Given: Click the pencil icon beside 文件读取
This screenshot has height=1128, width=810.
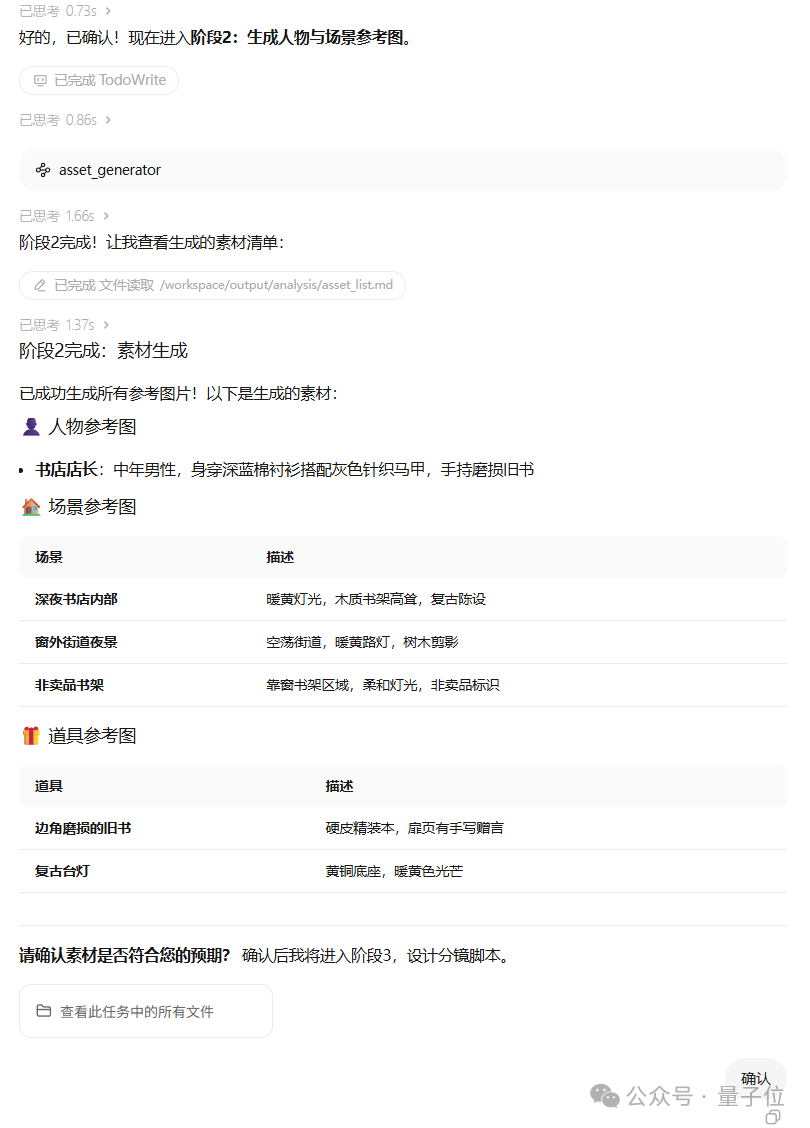Looking at the screenshot, I should click(x=40, y=284).
